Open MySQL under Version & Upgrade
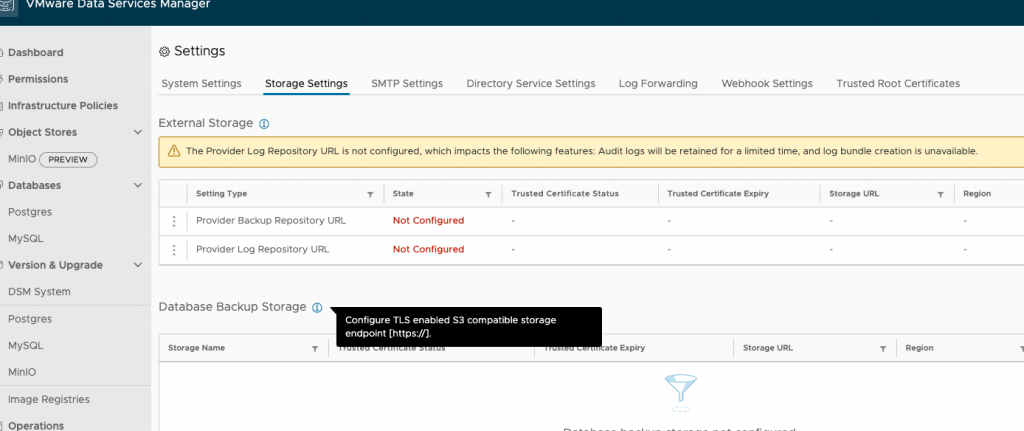The height and width of the screenshot is (431, 1024). (25, 345)
